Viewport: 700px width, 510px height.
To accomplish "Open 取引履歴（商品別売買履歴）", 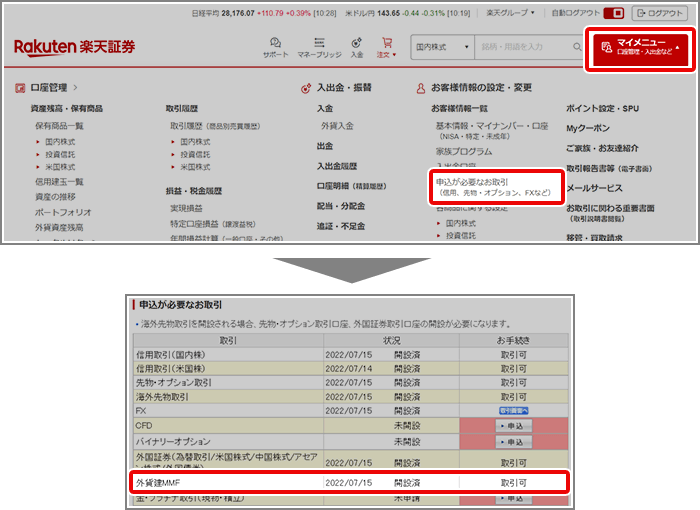I will [x=215, y=126].
